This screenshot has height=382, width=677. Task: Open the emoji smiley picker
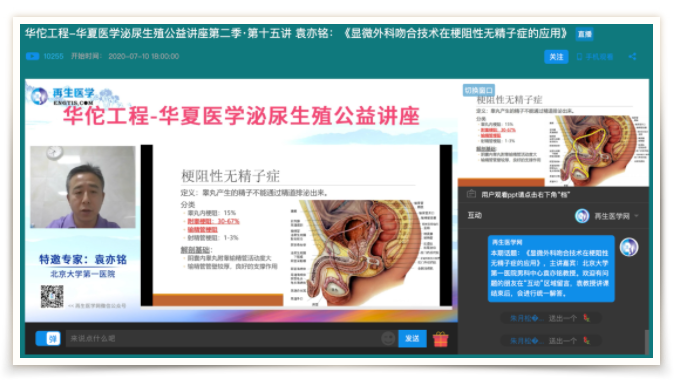point(388,338)
